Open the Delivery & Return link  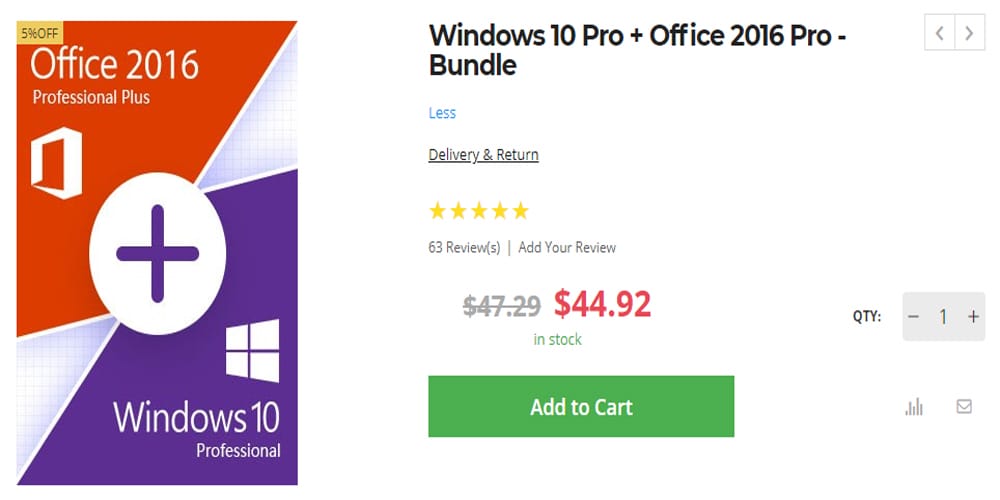pos(483,155)
